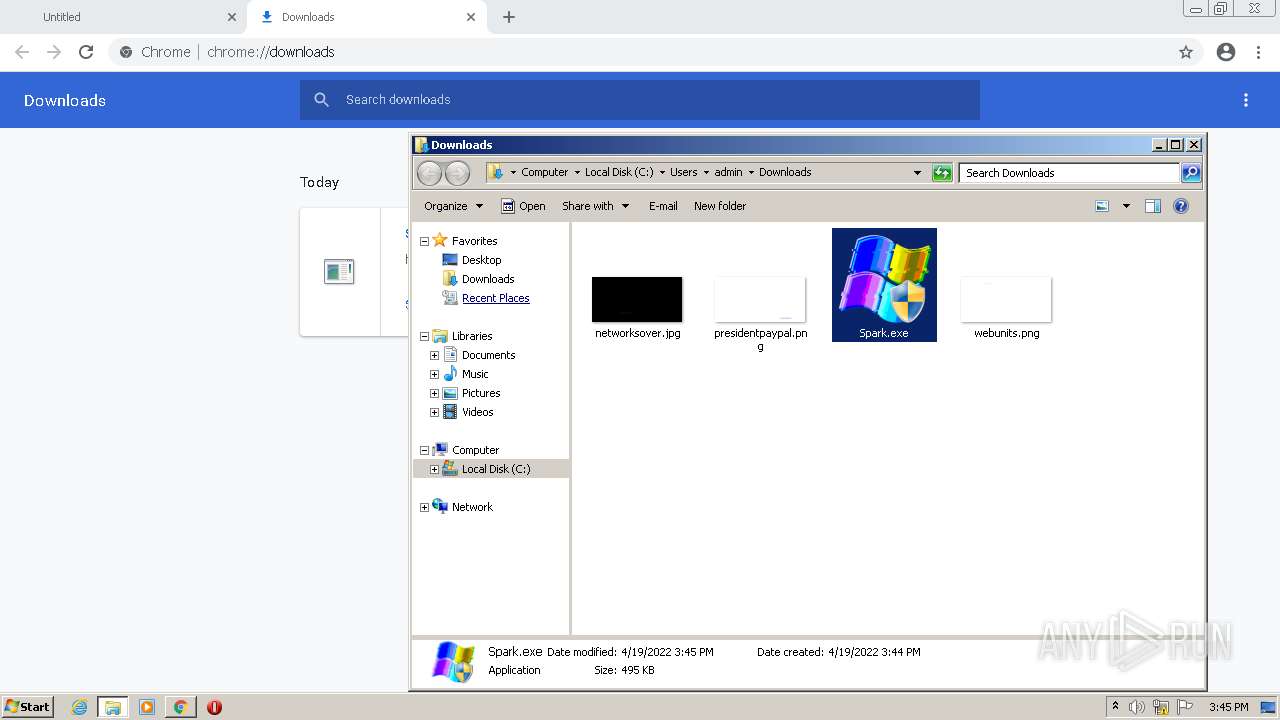Expand the Network tree node
1280x720 pixels.
pyautogui.click(x=424, y=507)
